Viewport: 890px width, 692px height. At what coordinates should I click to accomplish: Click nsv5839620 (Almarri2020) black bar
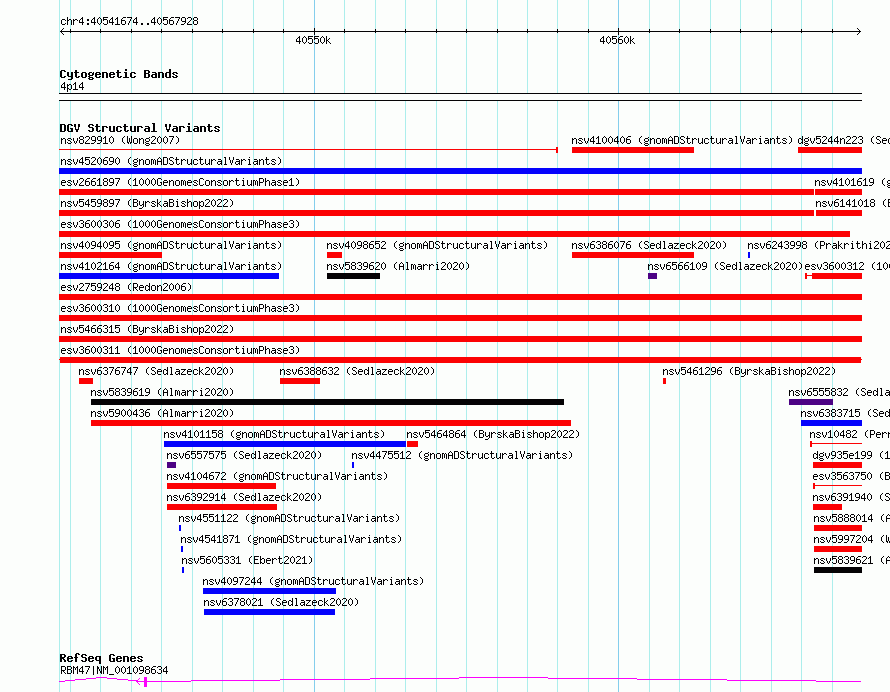[x=353, y=276]
